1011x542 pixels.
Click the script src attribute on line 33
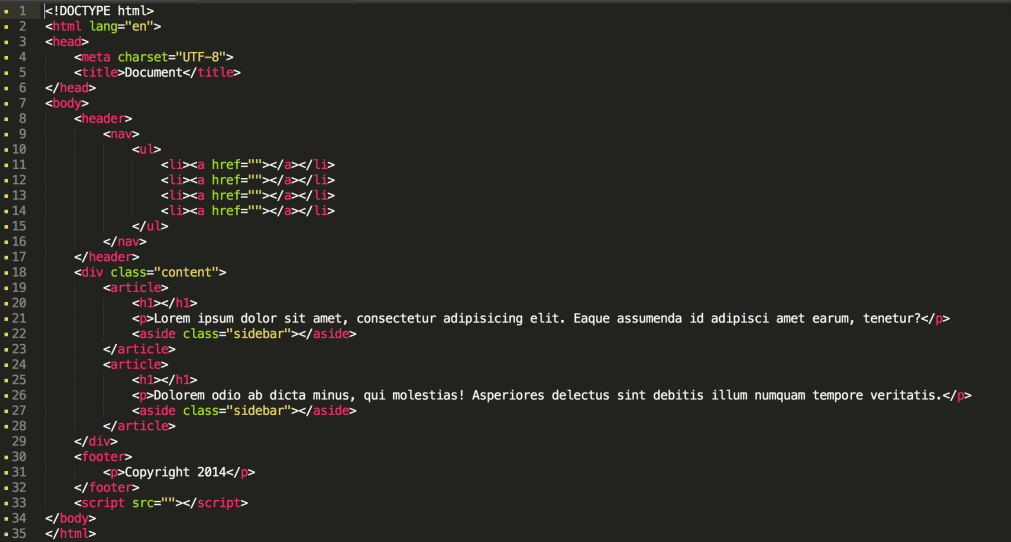153,504
